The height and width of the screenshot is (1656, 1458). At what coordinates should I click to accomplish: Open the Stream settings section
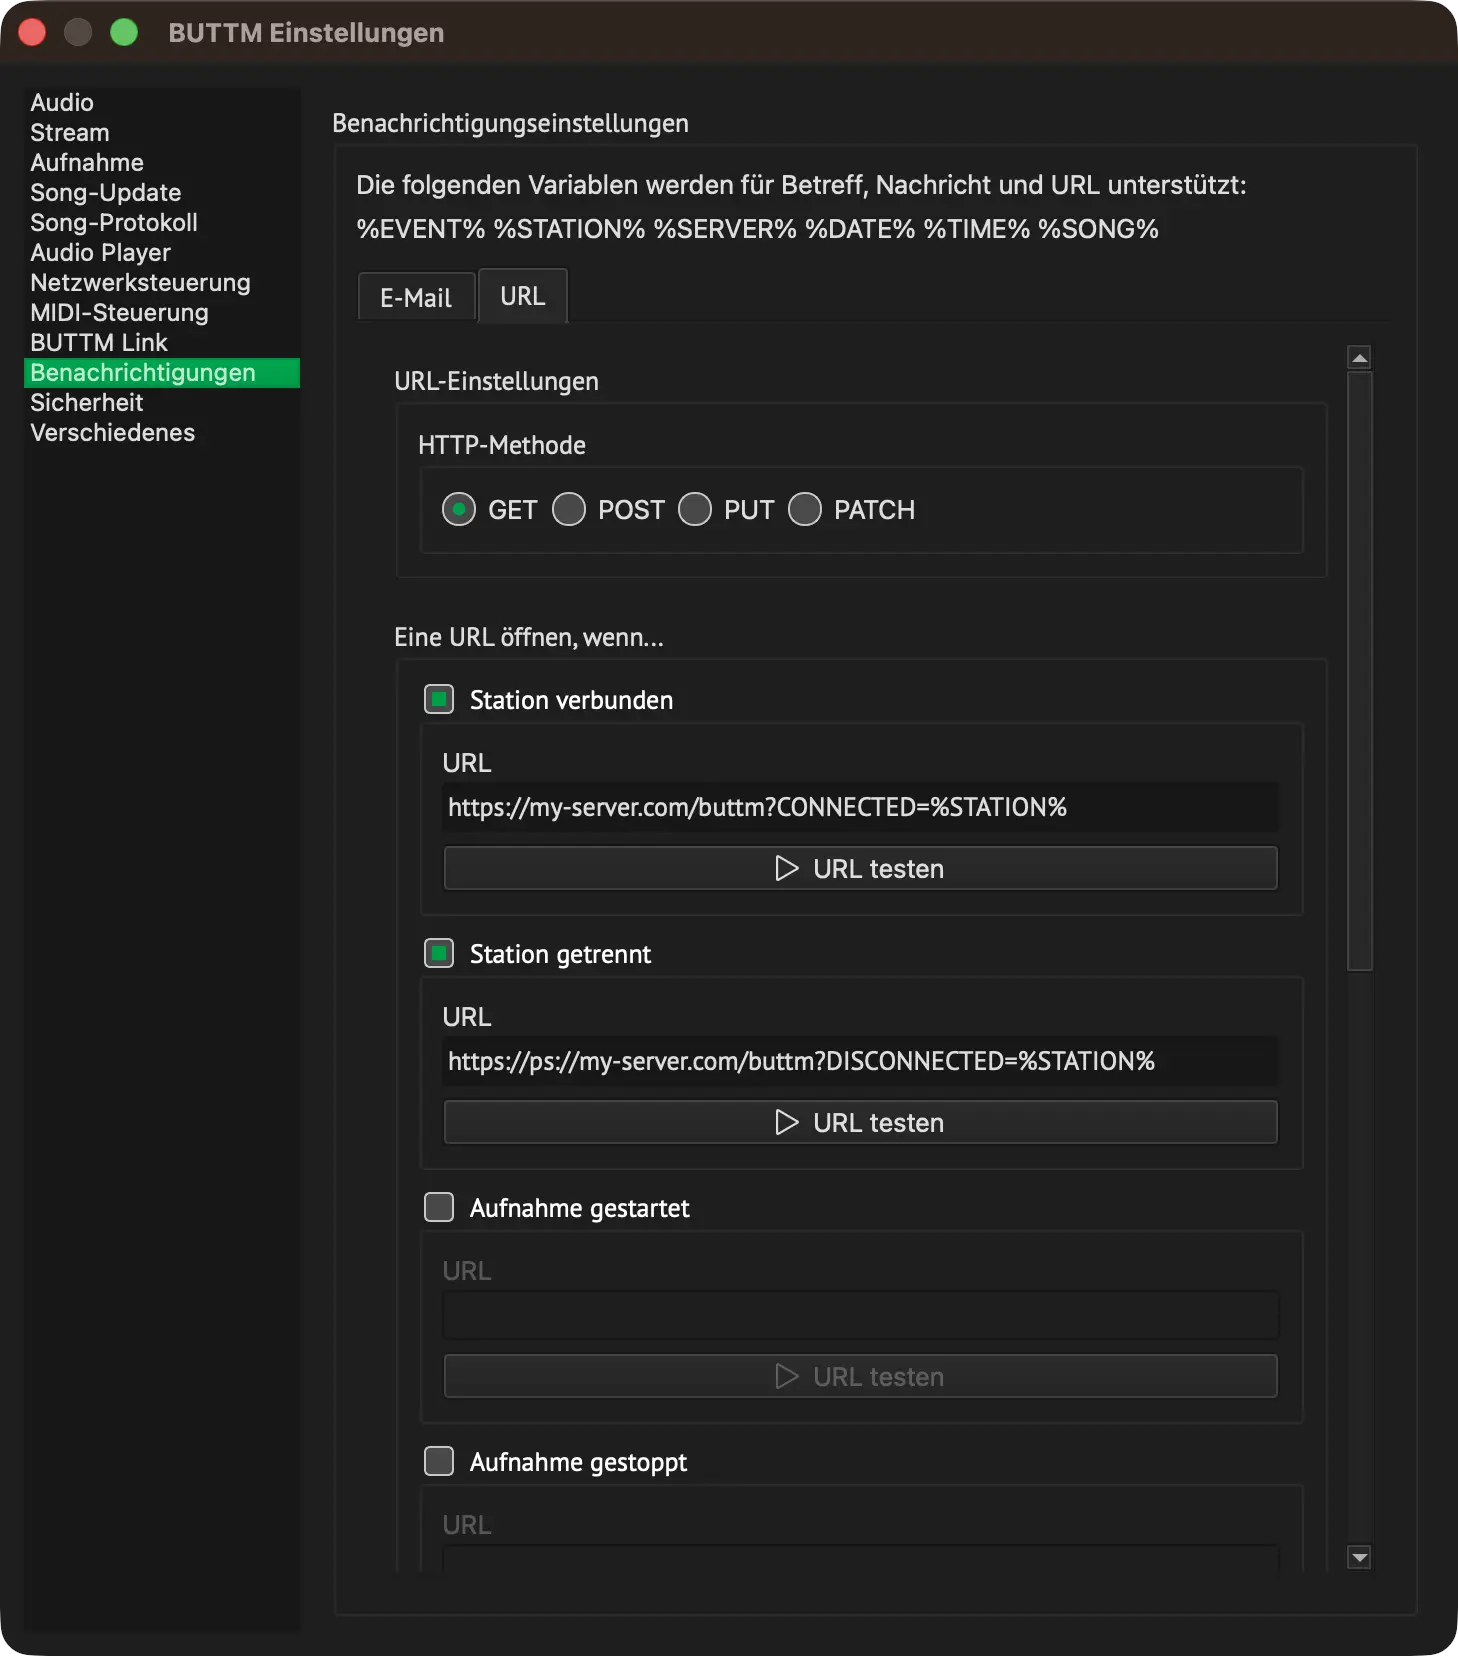pyautogui.click(x=162, y=133)
